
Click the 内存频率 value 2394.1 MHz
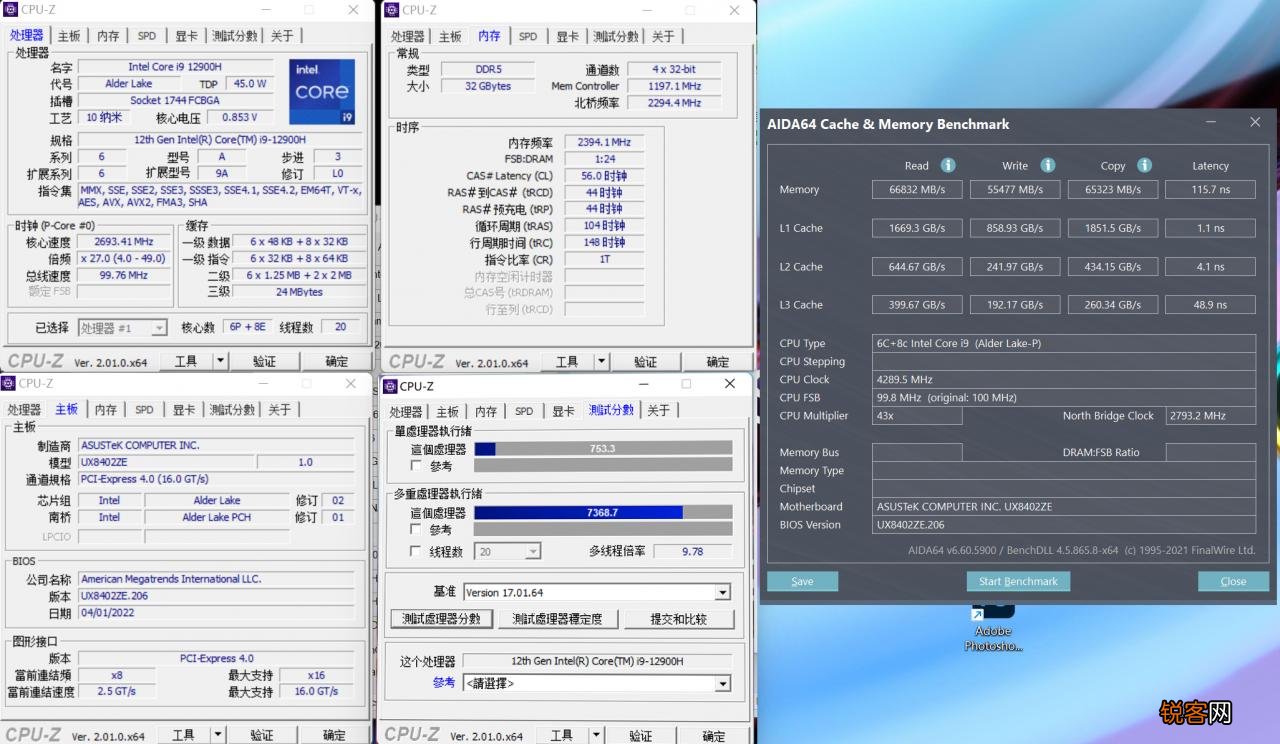(x=604, y=143)
